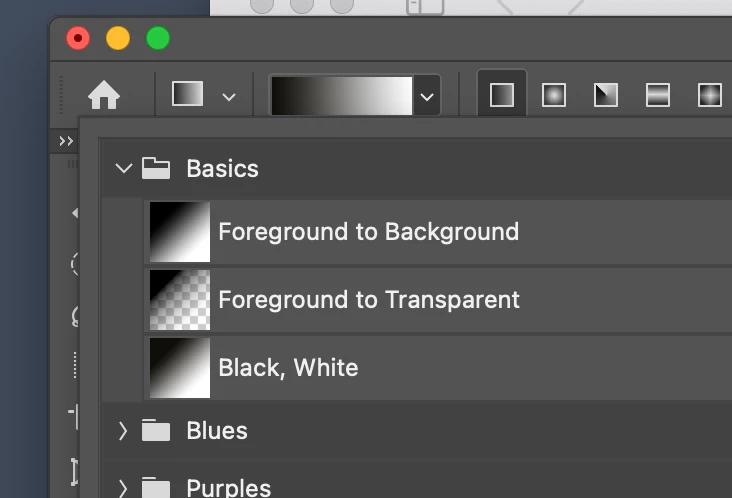The height and width of the screenshot is (498, 732).
Task: Open the gradient picker dropdown arrow
Action: coord(427,97)
